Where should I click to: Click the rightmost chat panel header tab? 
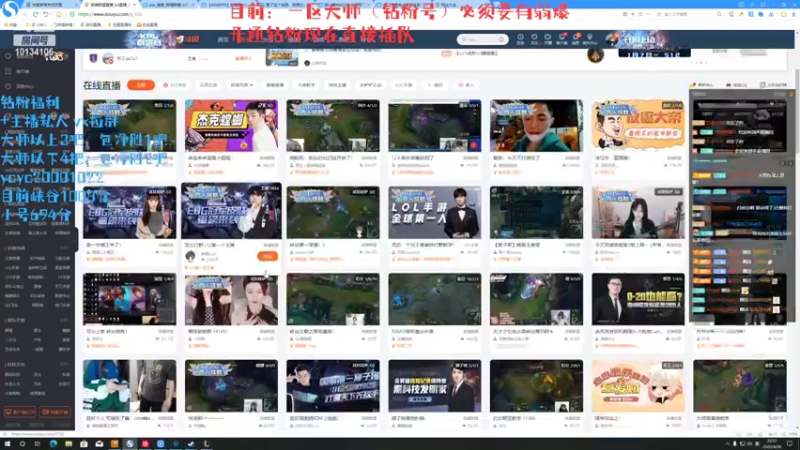[x=773, y=85]
